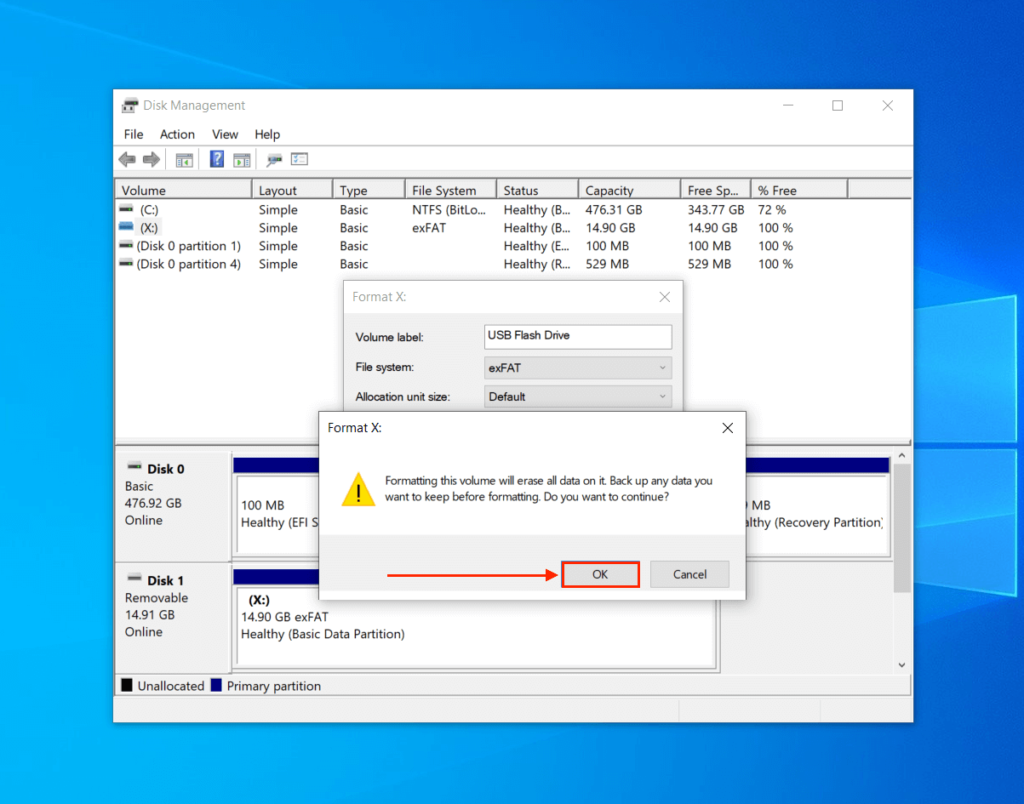Click the yellow warning triangle icon

[x=359, y=490]
